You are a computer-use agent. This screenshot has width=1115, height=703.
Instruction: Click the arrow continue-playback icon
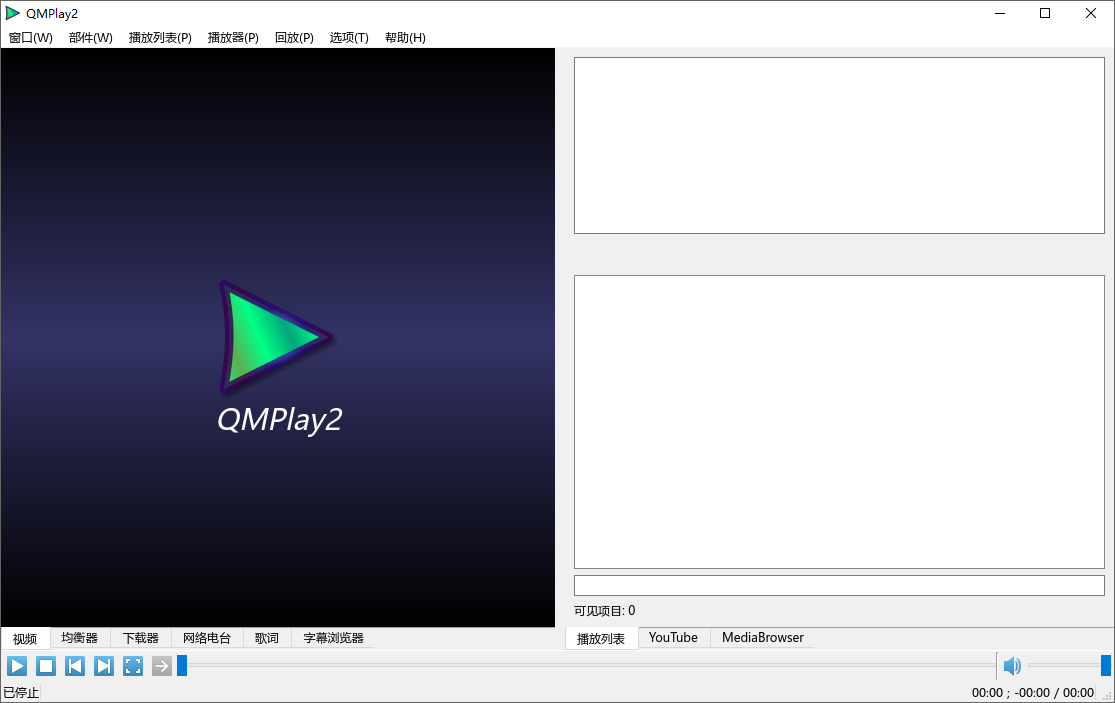[161, 666]
